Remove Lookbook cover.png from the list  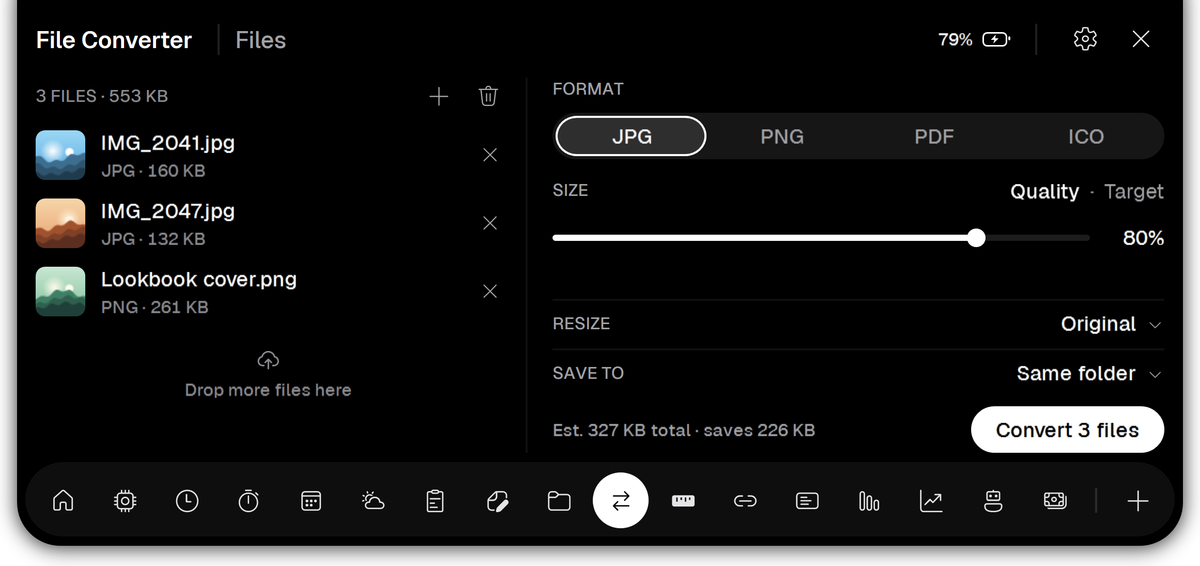tap(490, 291)
